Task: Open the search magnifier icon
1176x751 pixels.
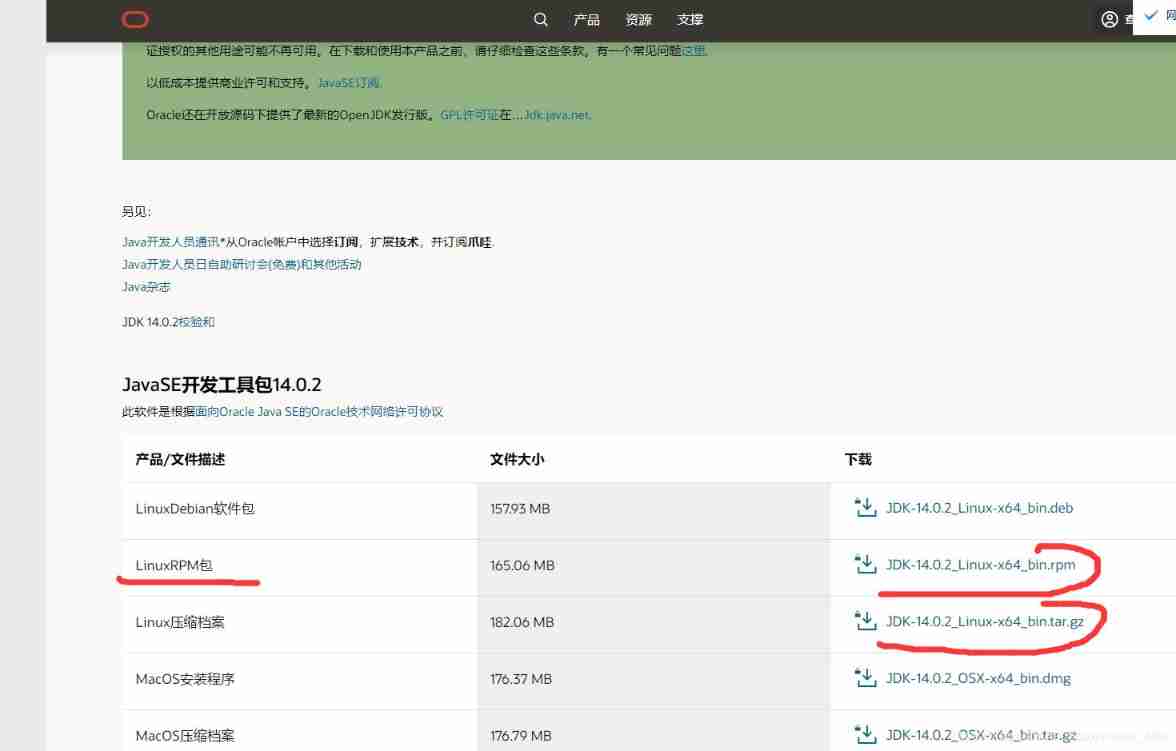Action: click(x=541, y=20)
